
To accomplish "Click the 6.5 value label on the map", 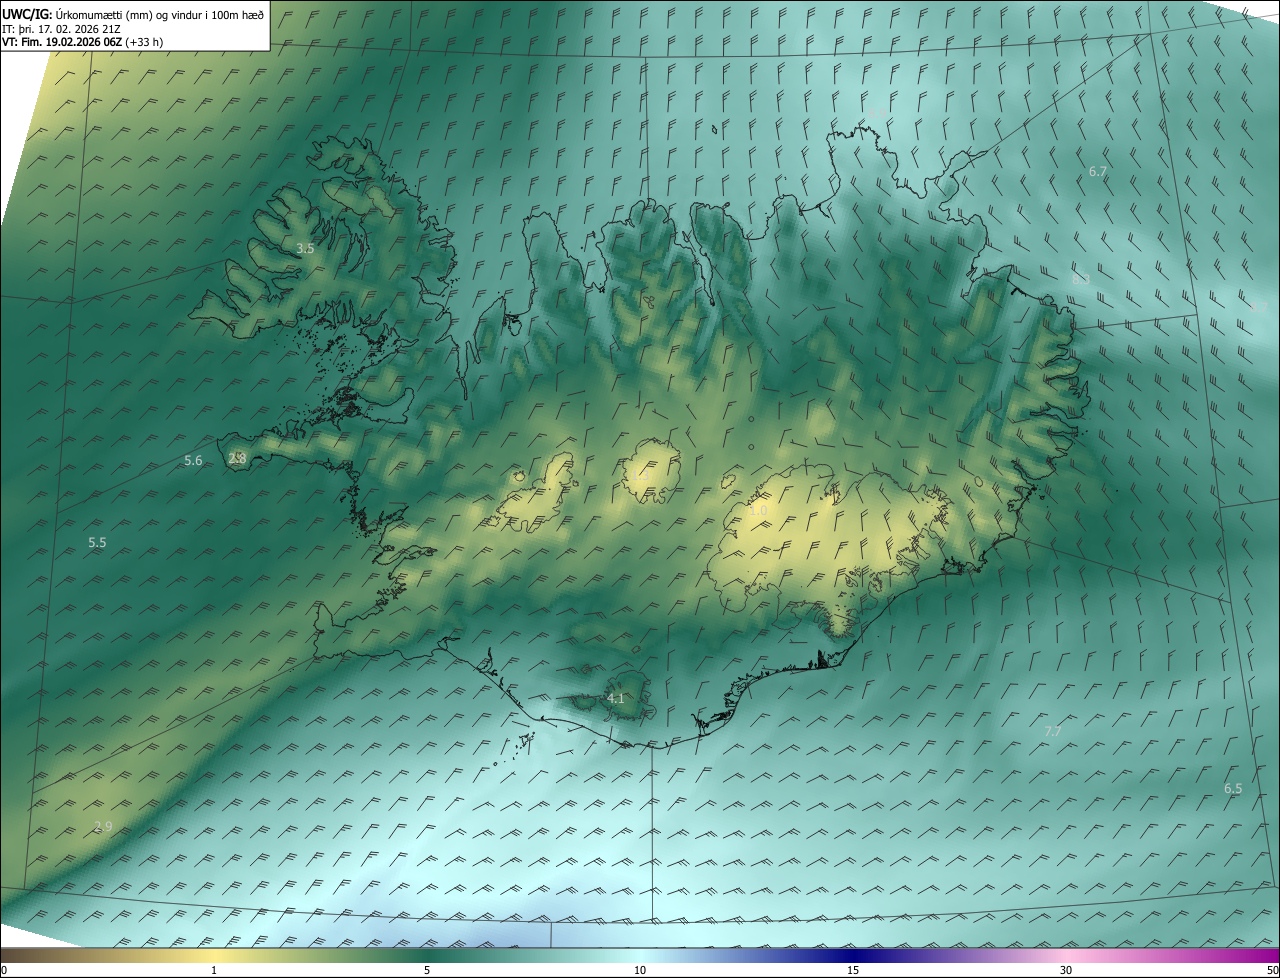I will tap(1233, 788).
